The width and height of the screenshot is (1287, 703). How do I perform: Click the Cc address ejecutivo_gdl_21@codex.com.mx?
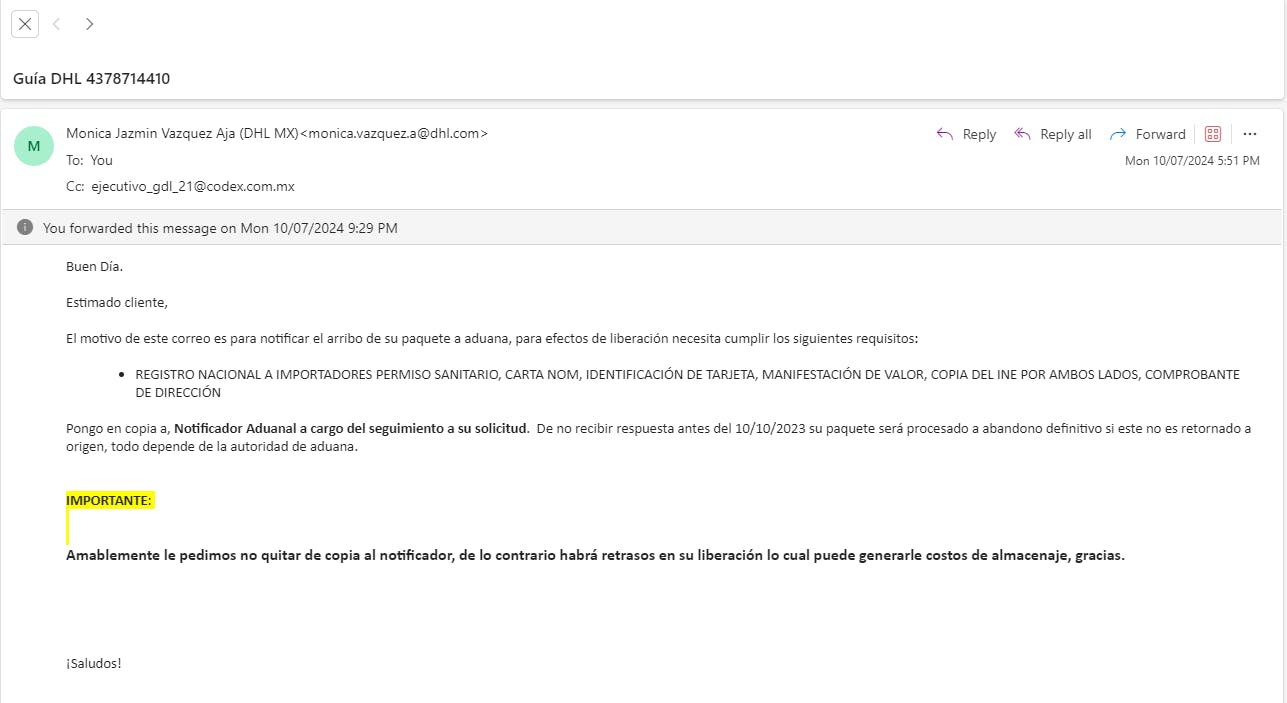click(193, 186)
